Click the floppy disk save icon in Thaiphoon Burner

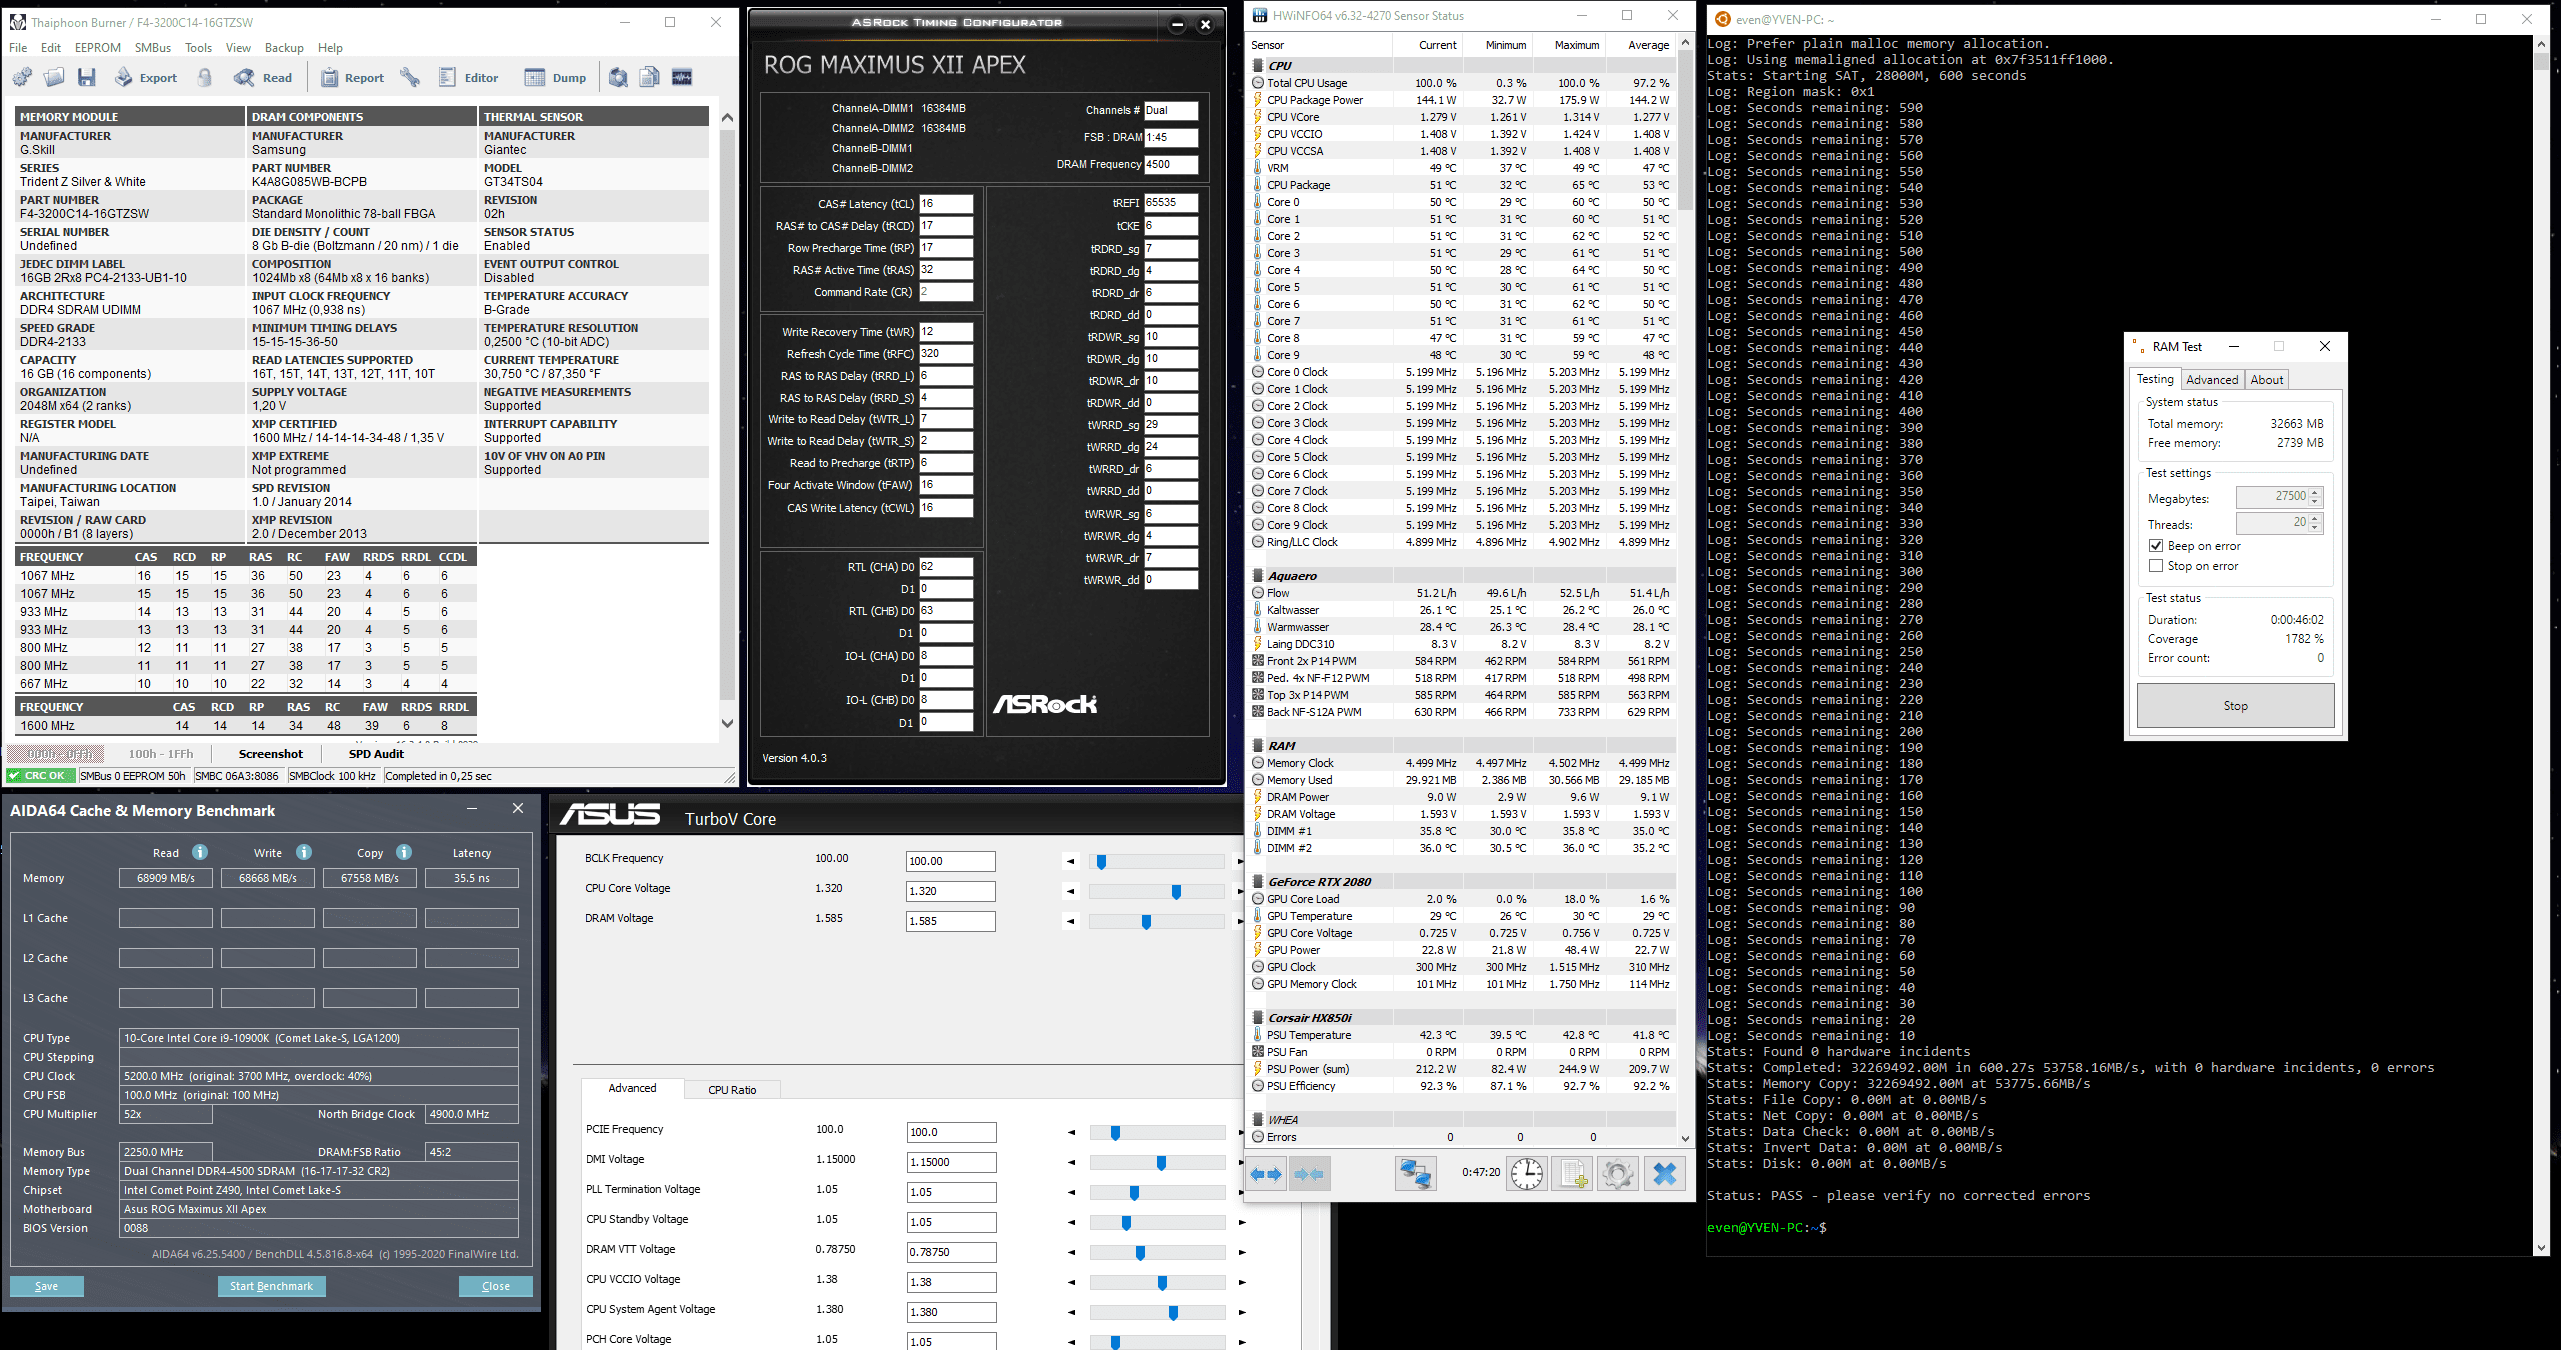pos(87,77)
